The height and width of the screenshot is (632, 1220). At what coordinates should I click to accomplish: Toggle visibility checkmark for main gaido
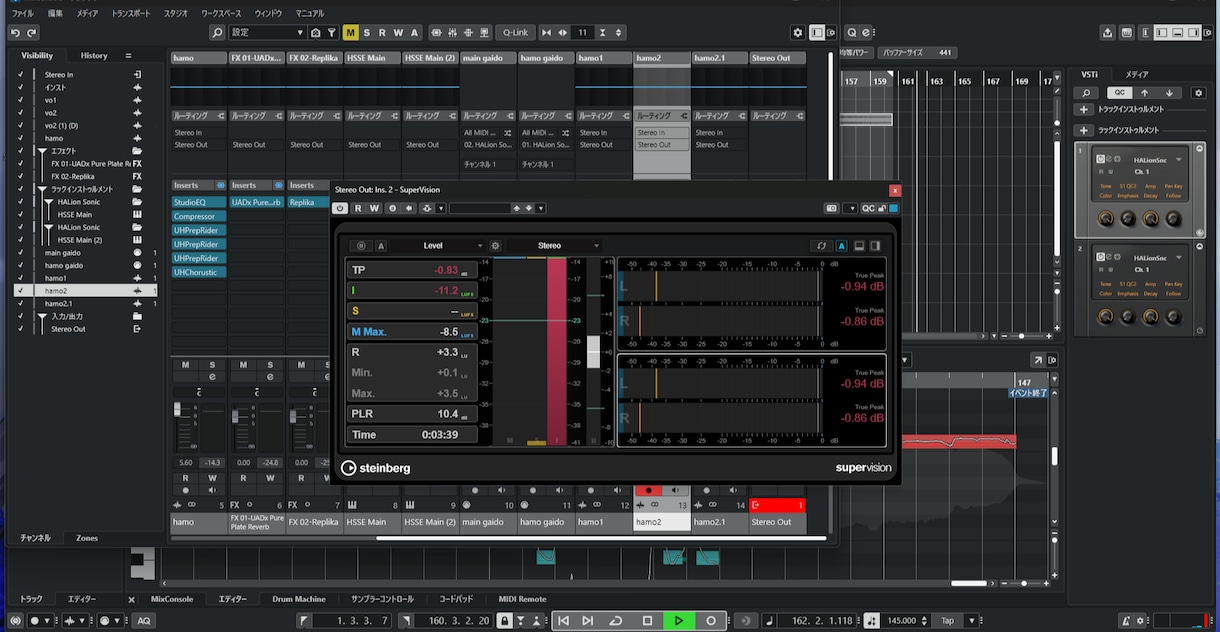click(20, 253)
